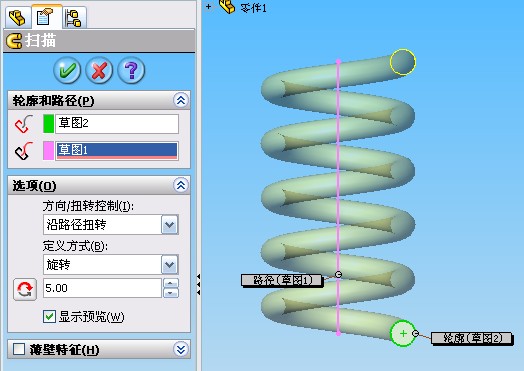Confirm the sweep with the green checkmark
This screenshot has height=371, width=524.
click(x=67, y=70)
